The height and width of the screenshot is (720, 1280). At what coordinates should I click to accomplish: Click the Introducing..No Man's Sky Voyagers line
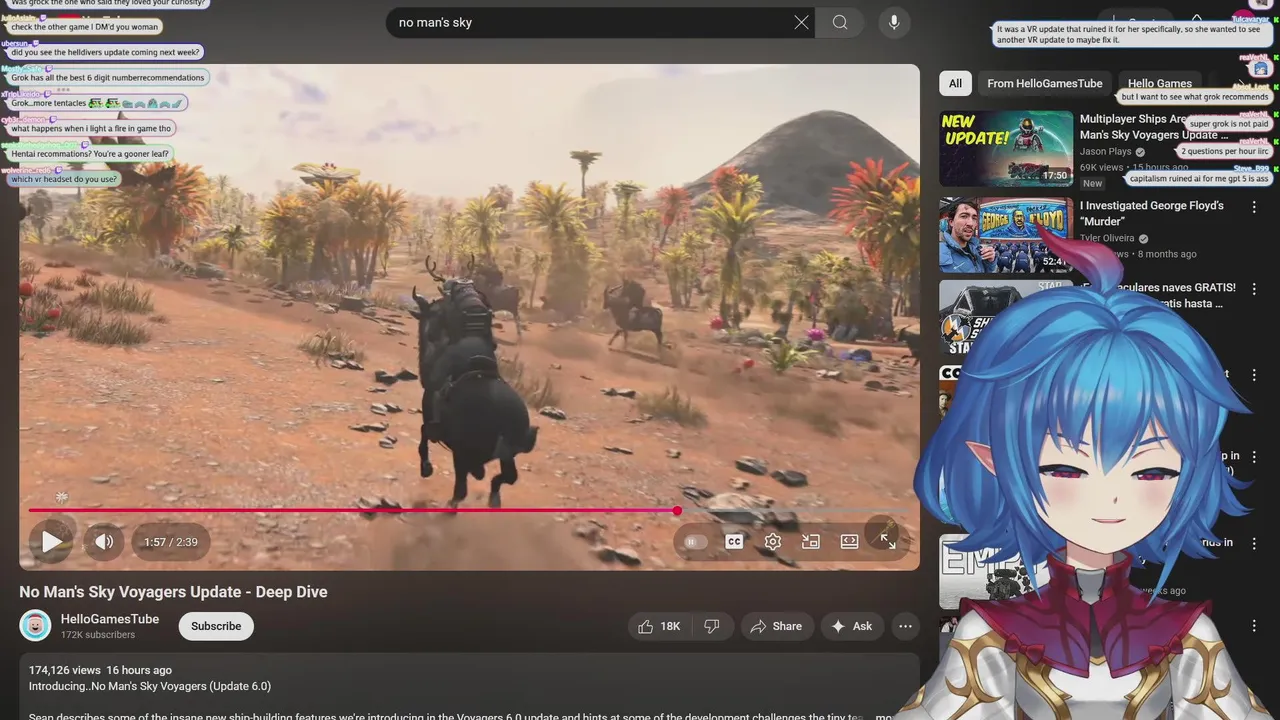click(150, 686)
